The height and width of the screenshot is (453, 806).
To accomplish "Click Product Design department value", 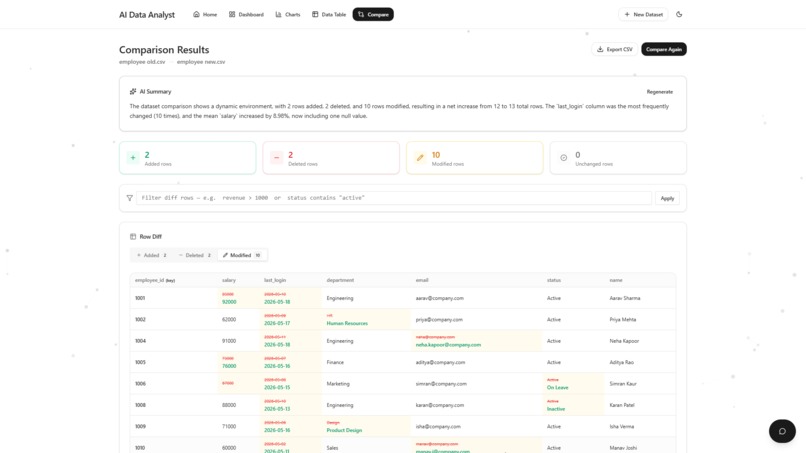I will tap(344, 430).
